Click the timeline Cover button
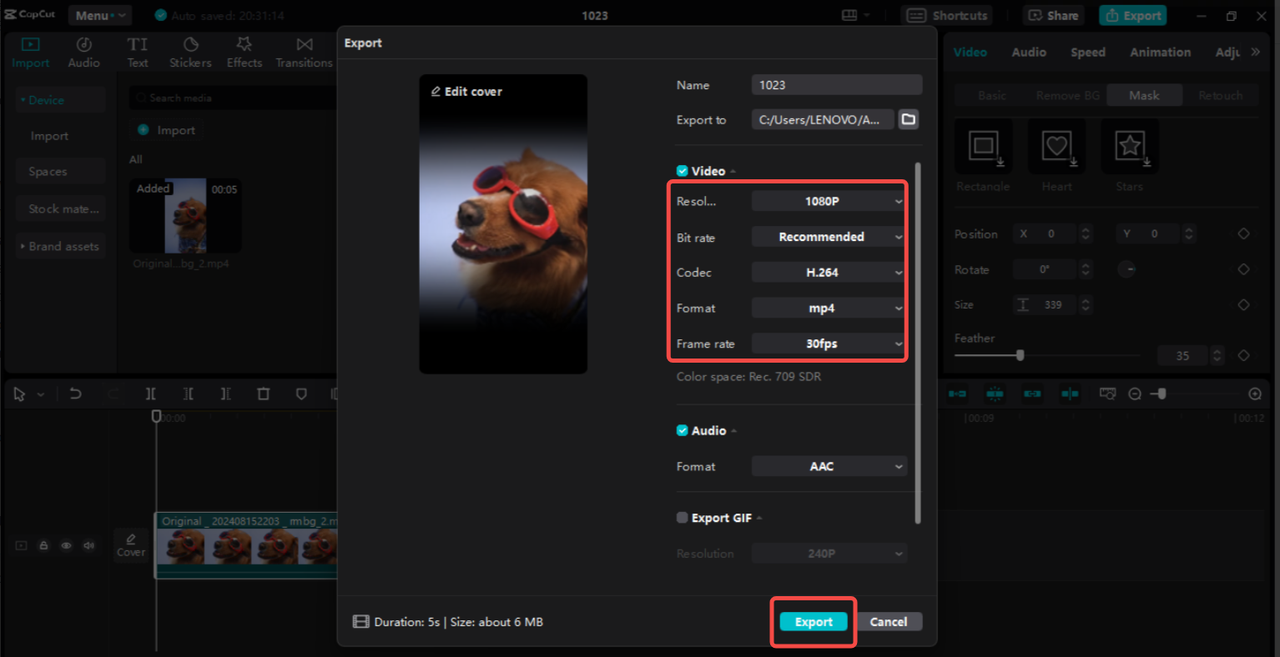 (x=131, y=545)
